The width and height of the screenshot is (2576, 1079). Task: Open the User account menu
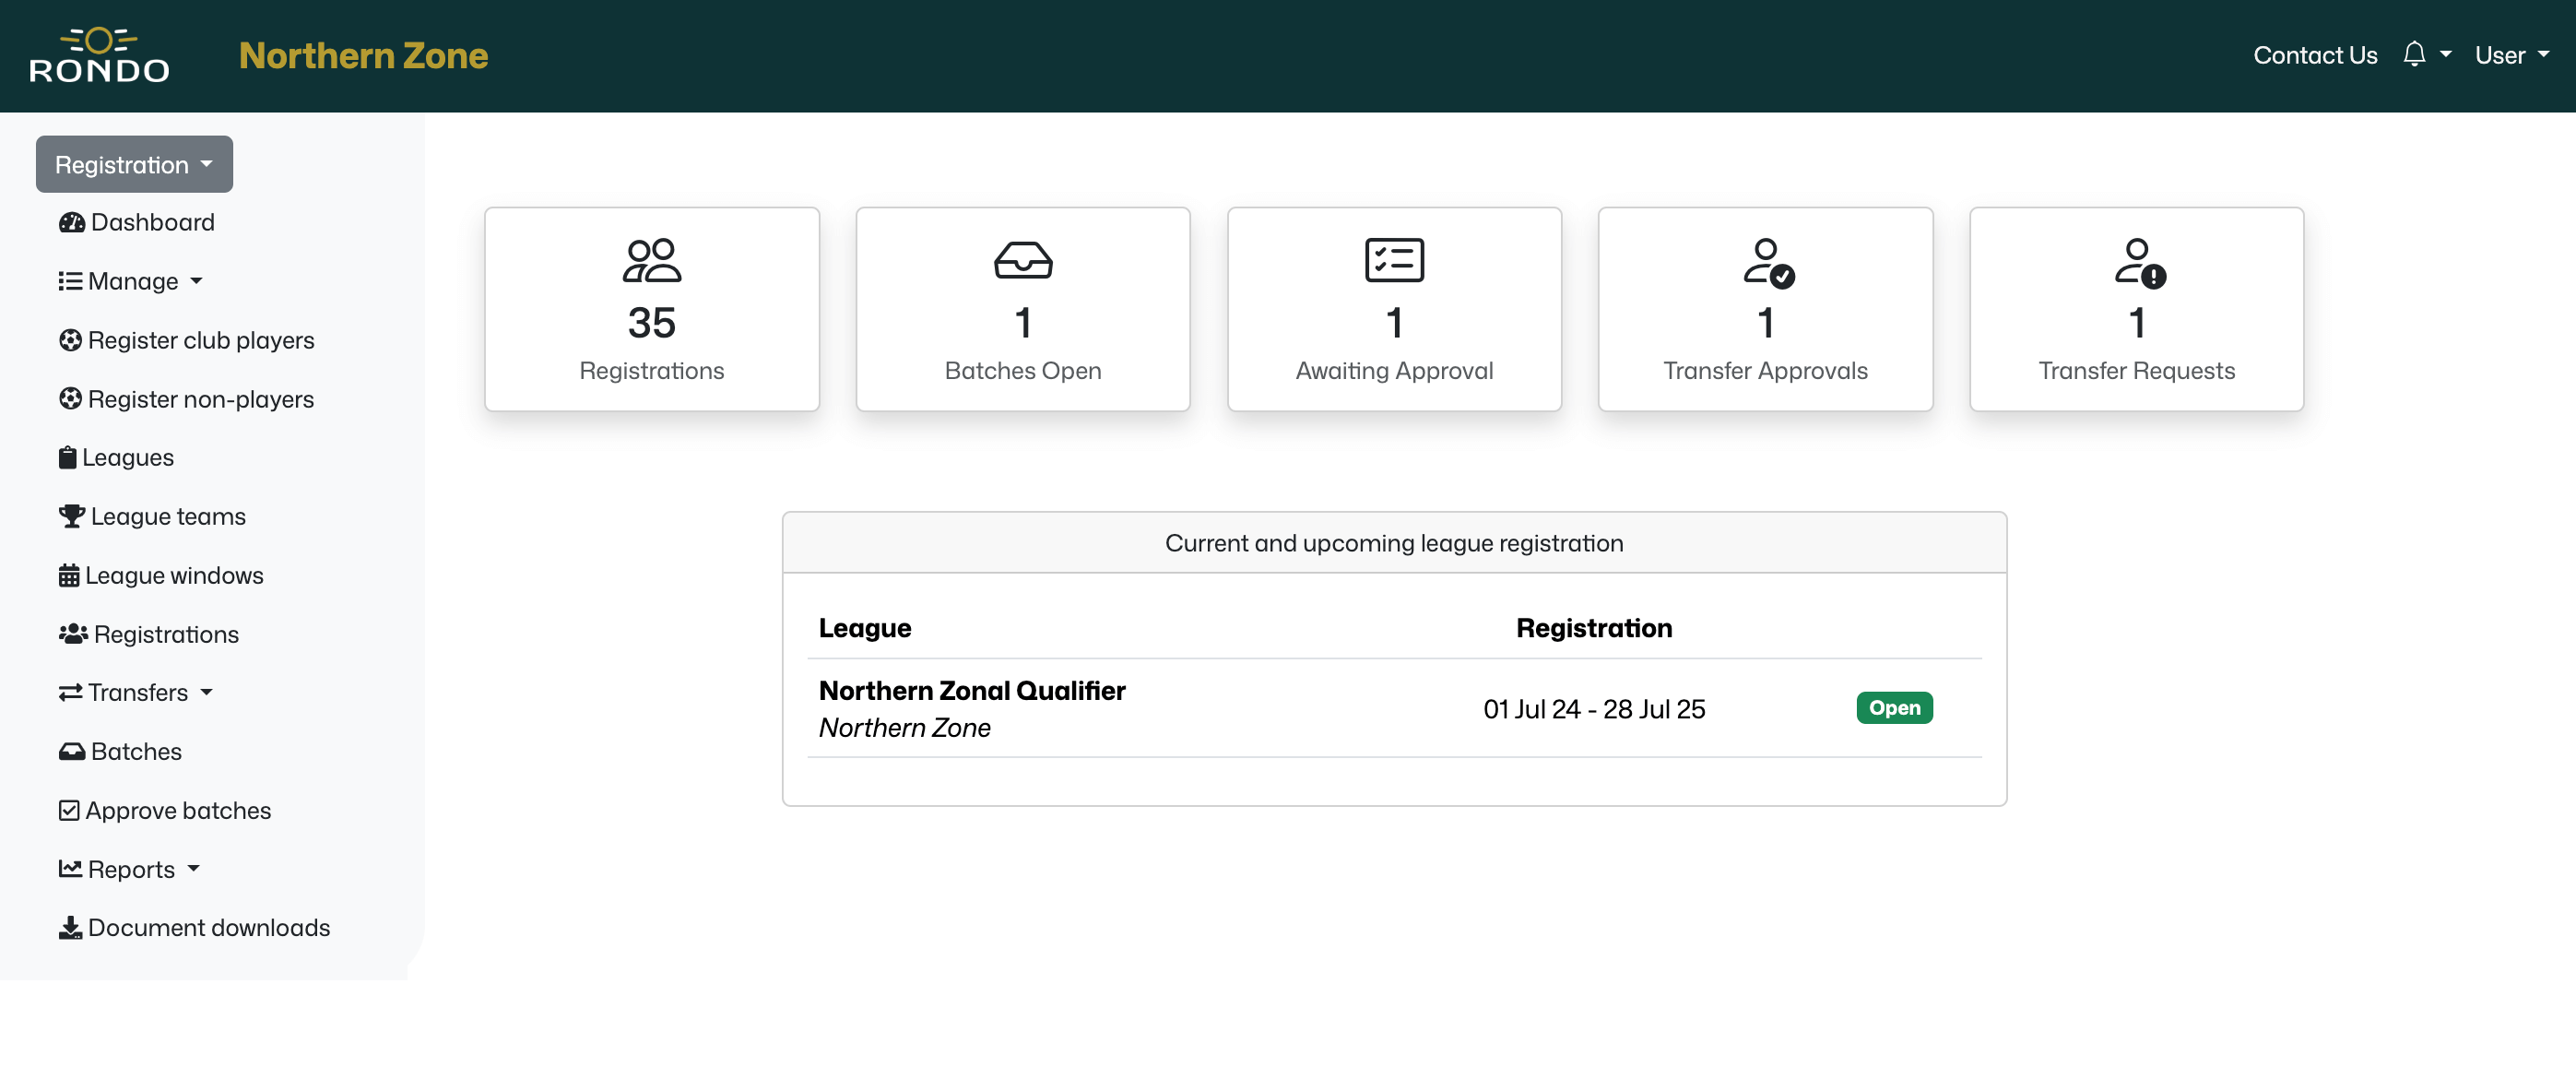(x=2510, y=55)
